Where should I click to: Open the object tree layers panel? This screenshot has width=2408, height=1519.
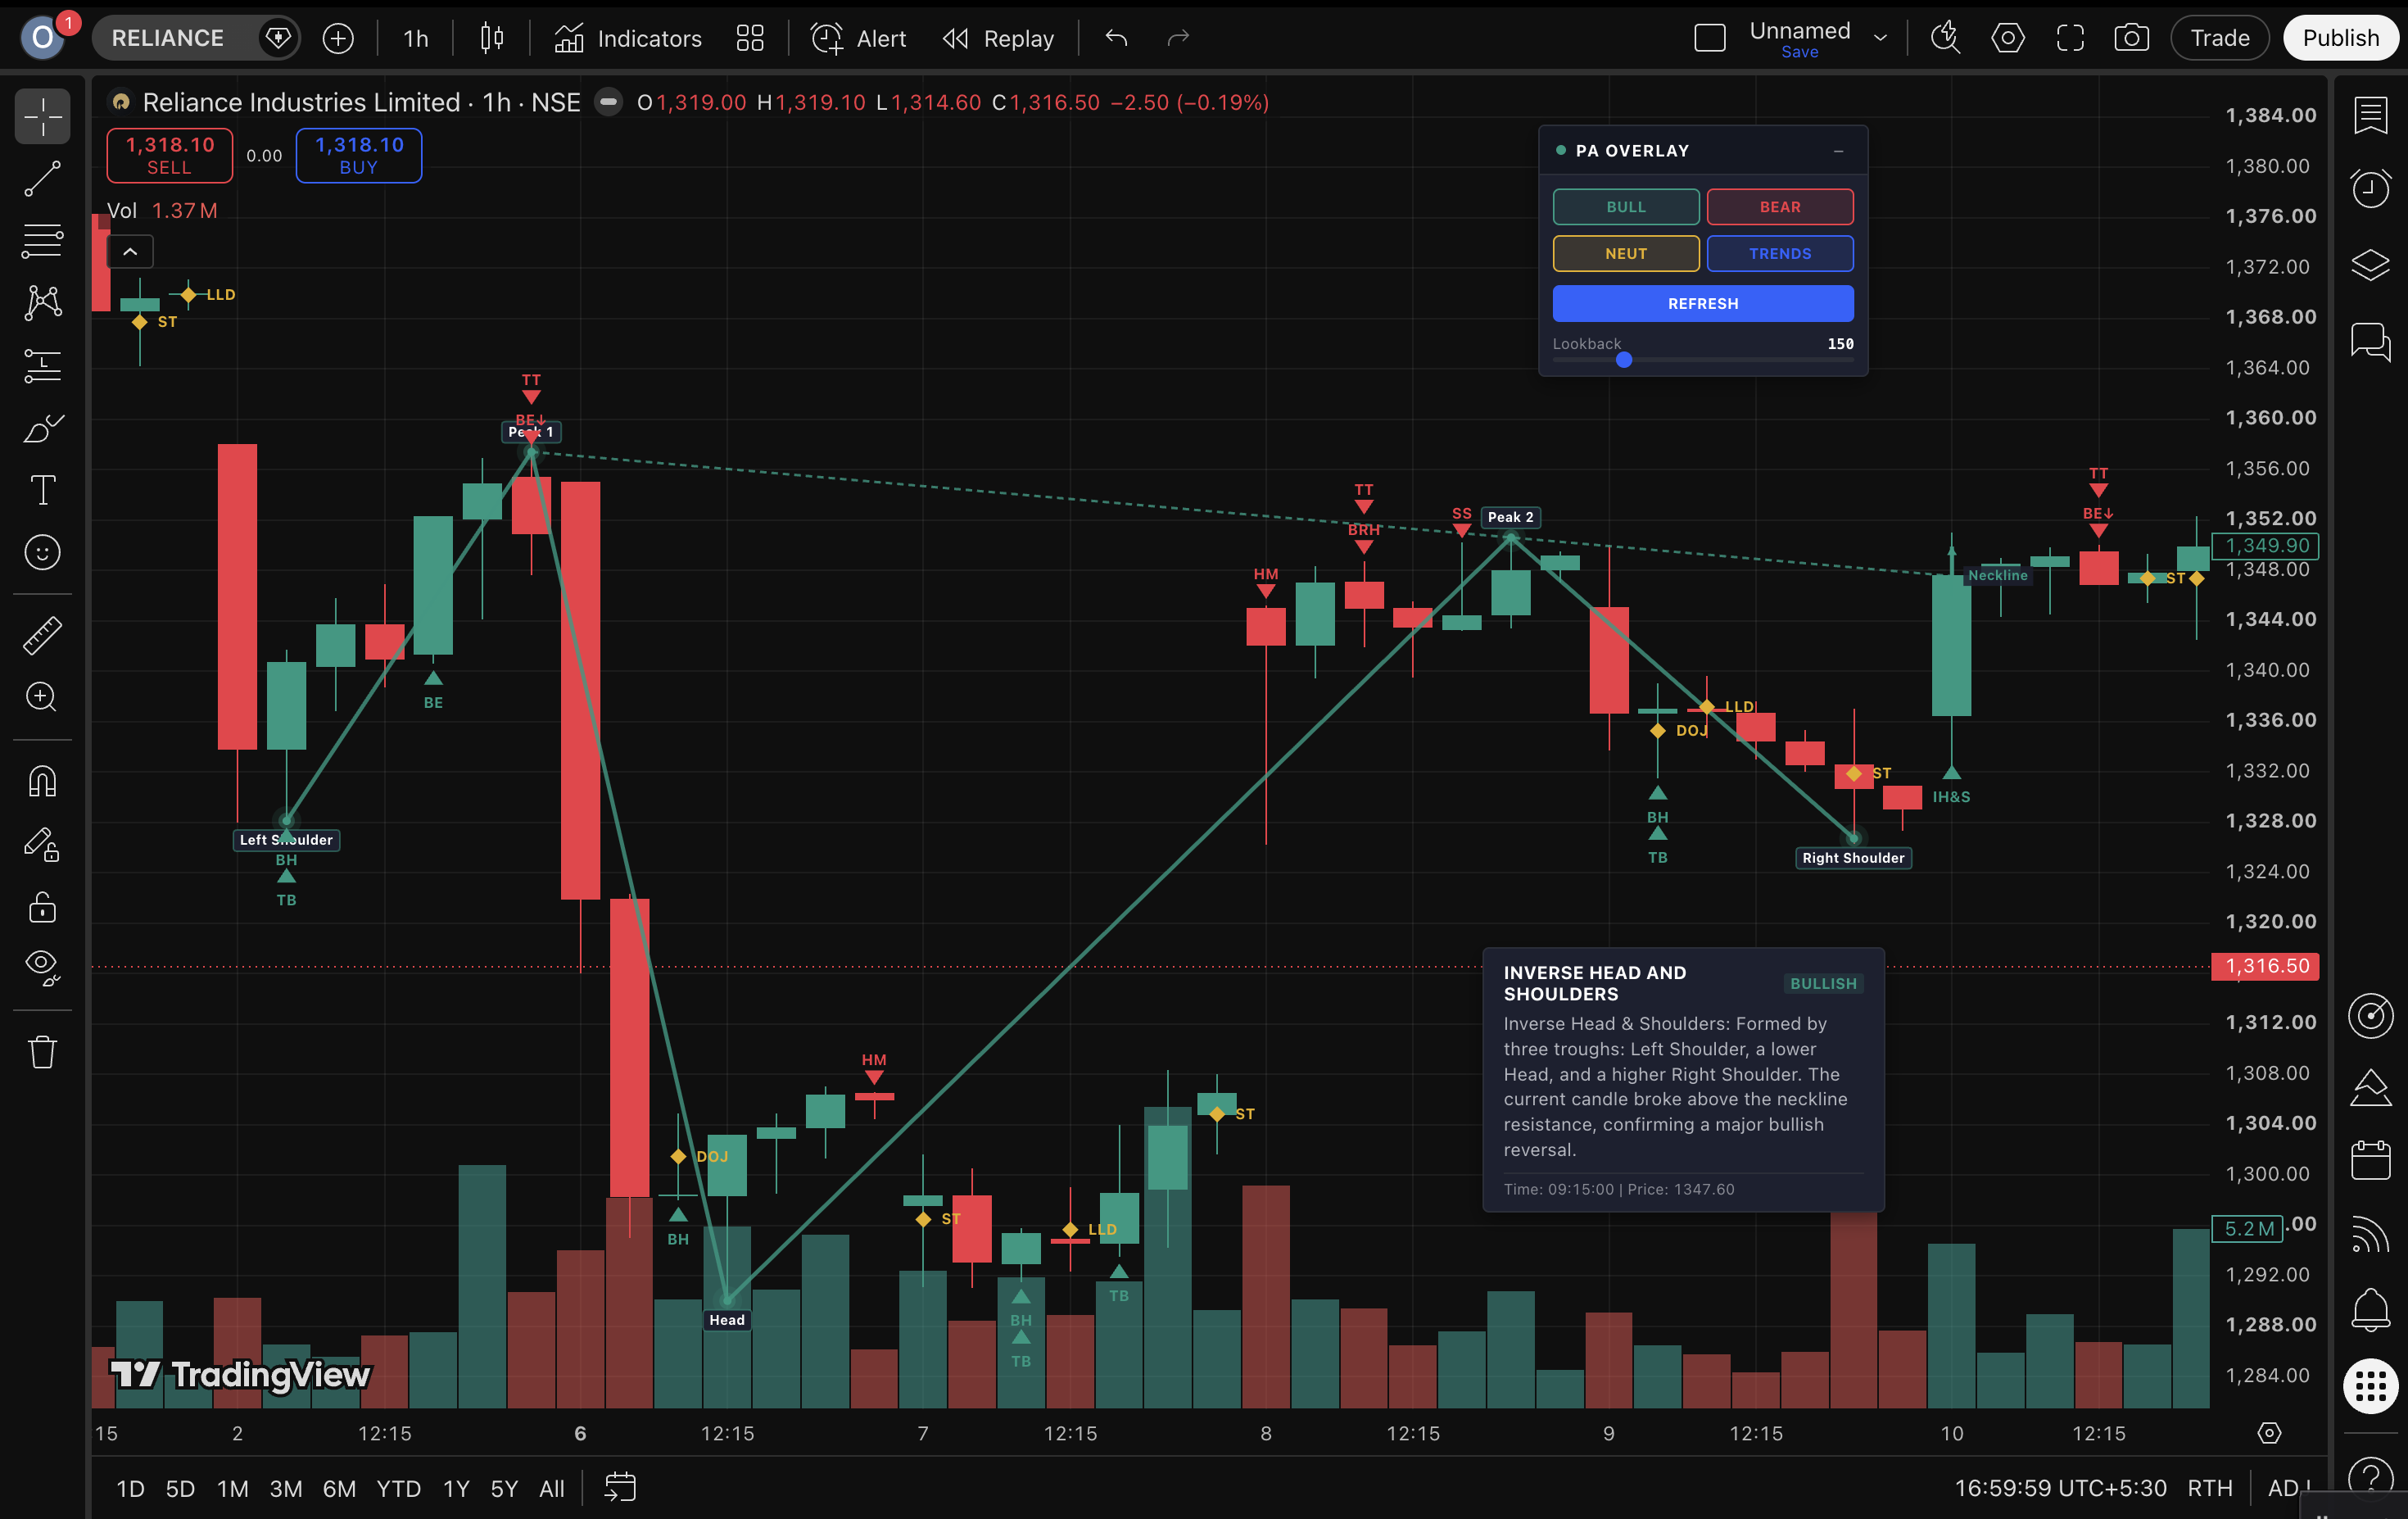point(2371,265)
